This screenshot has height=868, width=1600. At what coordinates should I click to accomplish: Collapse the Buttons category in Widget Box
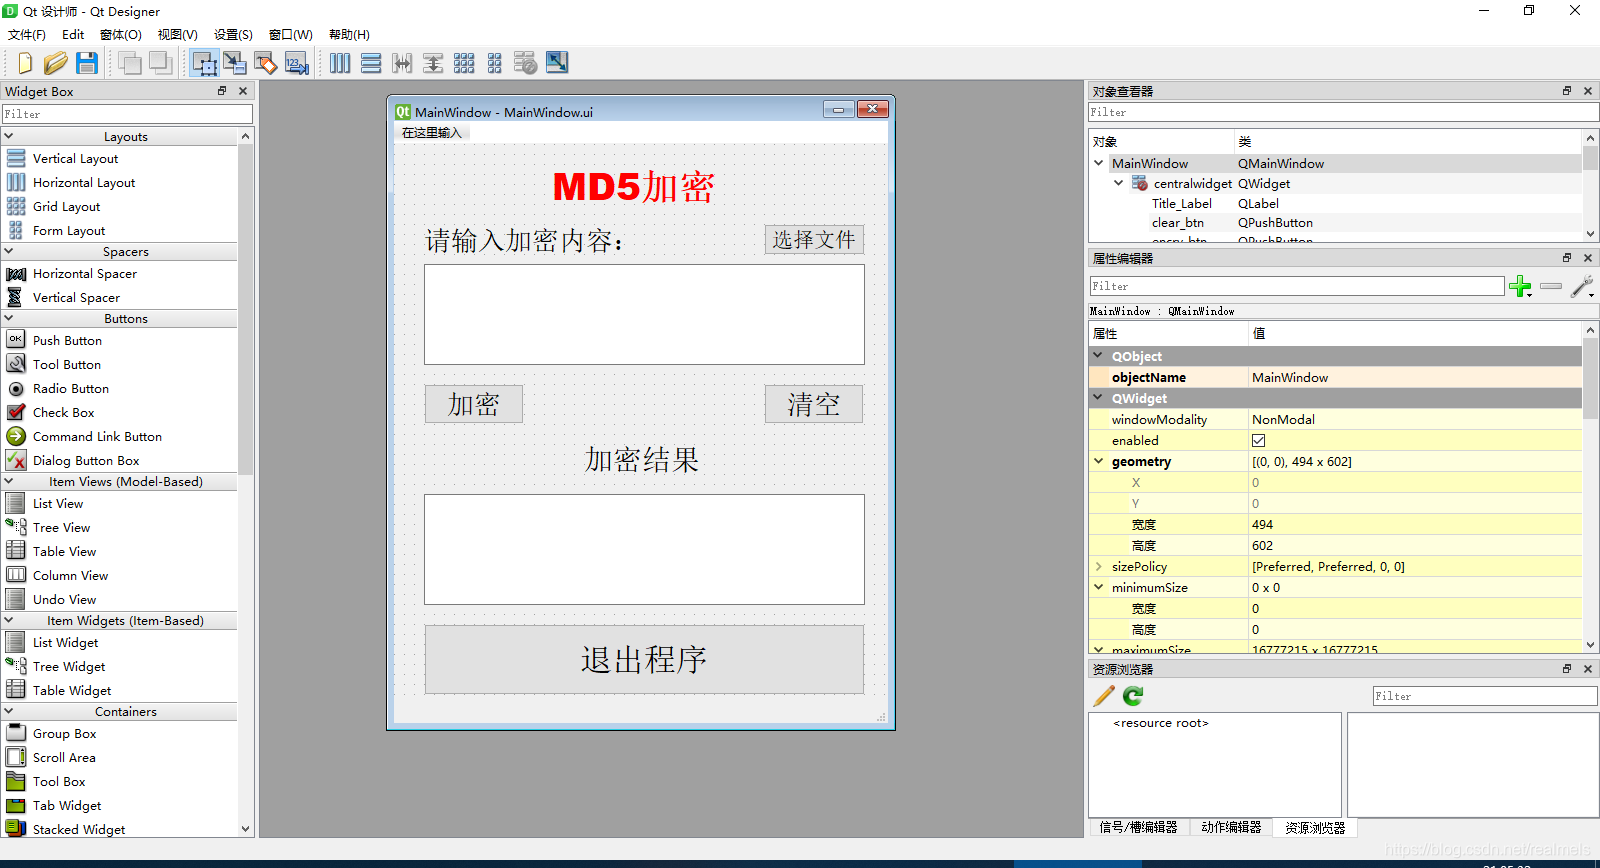[x=9, y=318]
